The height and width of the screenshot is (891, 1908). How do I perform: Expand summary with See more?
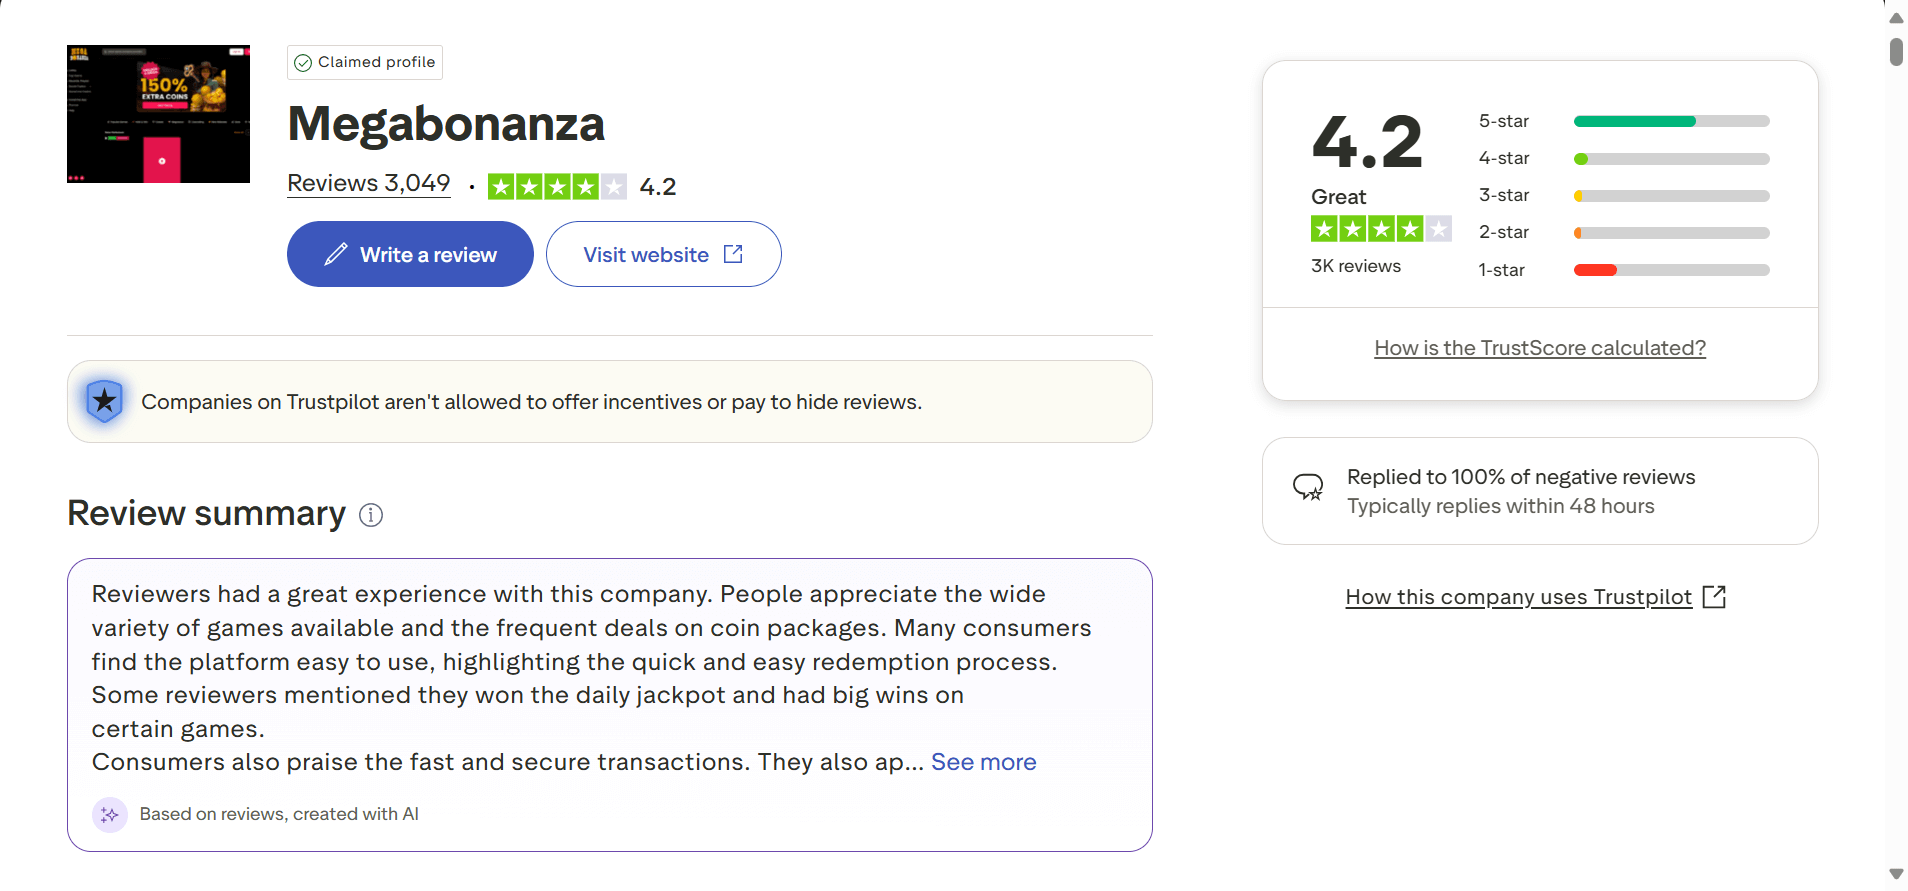tap(983, 762)
